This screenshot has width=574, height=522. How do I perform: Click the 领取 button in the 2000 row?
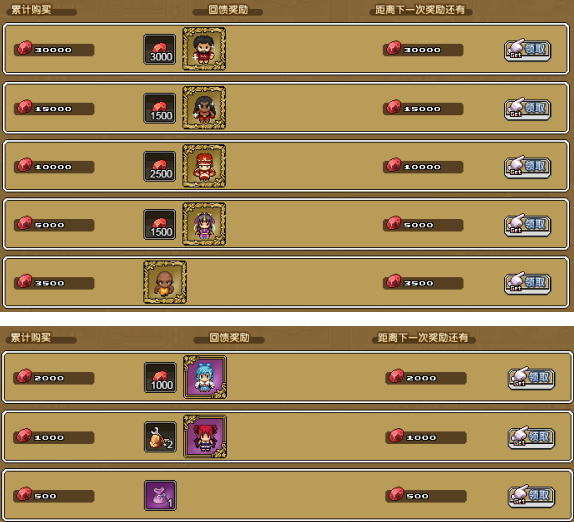click(531, 378)
